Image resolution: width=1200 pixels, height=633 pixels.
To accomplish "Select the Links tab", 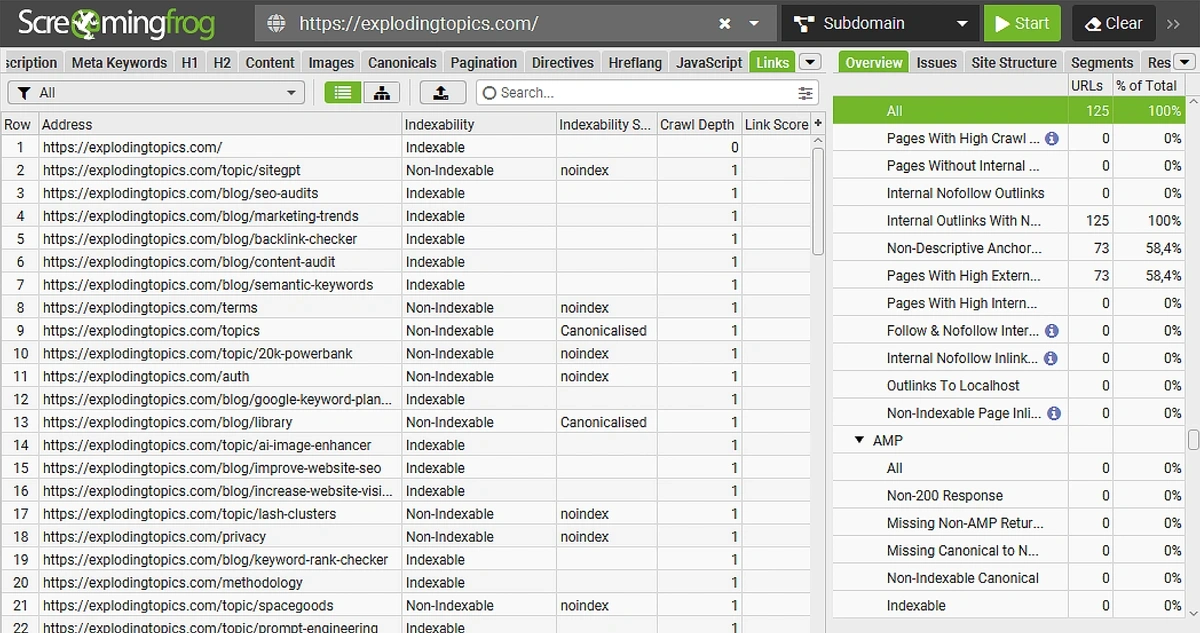I will pos(773,62).
